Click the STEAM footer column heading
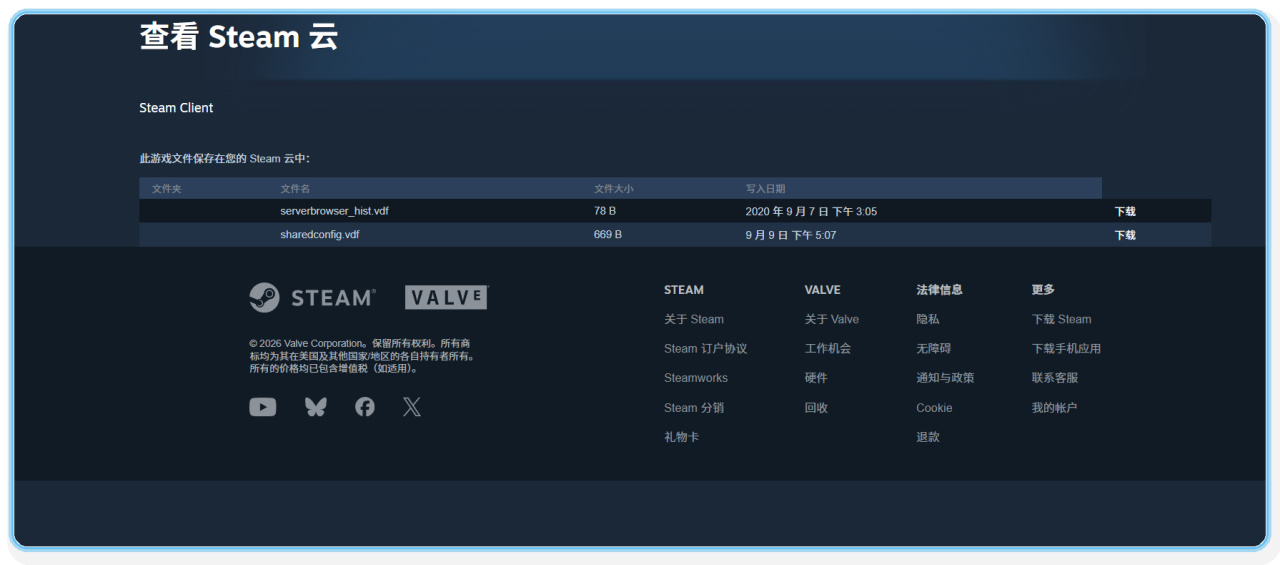Viewport: 1280px width, 565px height. pos(684,290)
